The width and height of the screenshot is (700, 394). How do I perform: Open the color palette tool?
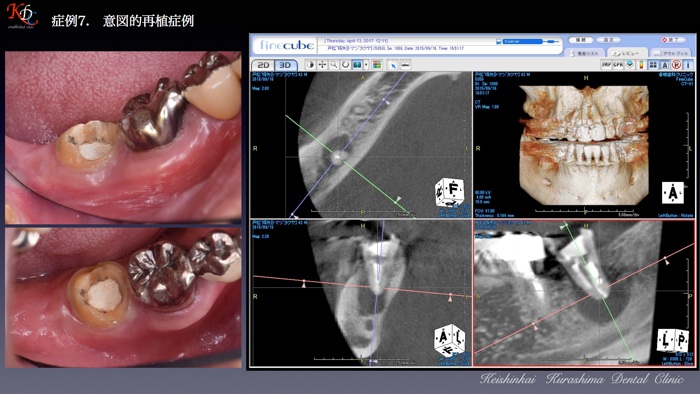point(377,65)
